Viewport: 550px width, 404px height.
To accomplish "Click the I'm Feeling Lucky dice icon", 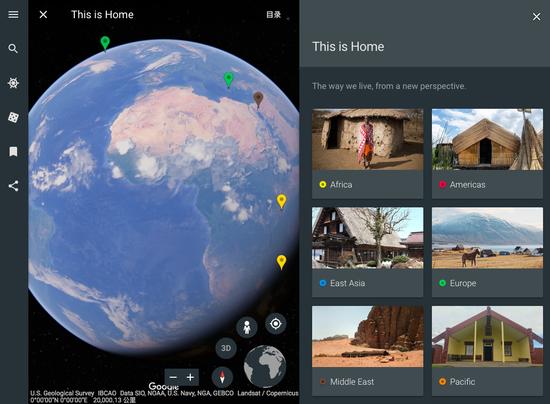I will [x=13, y=117].
